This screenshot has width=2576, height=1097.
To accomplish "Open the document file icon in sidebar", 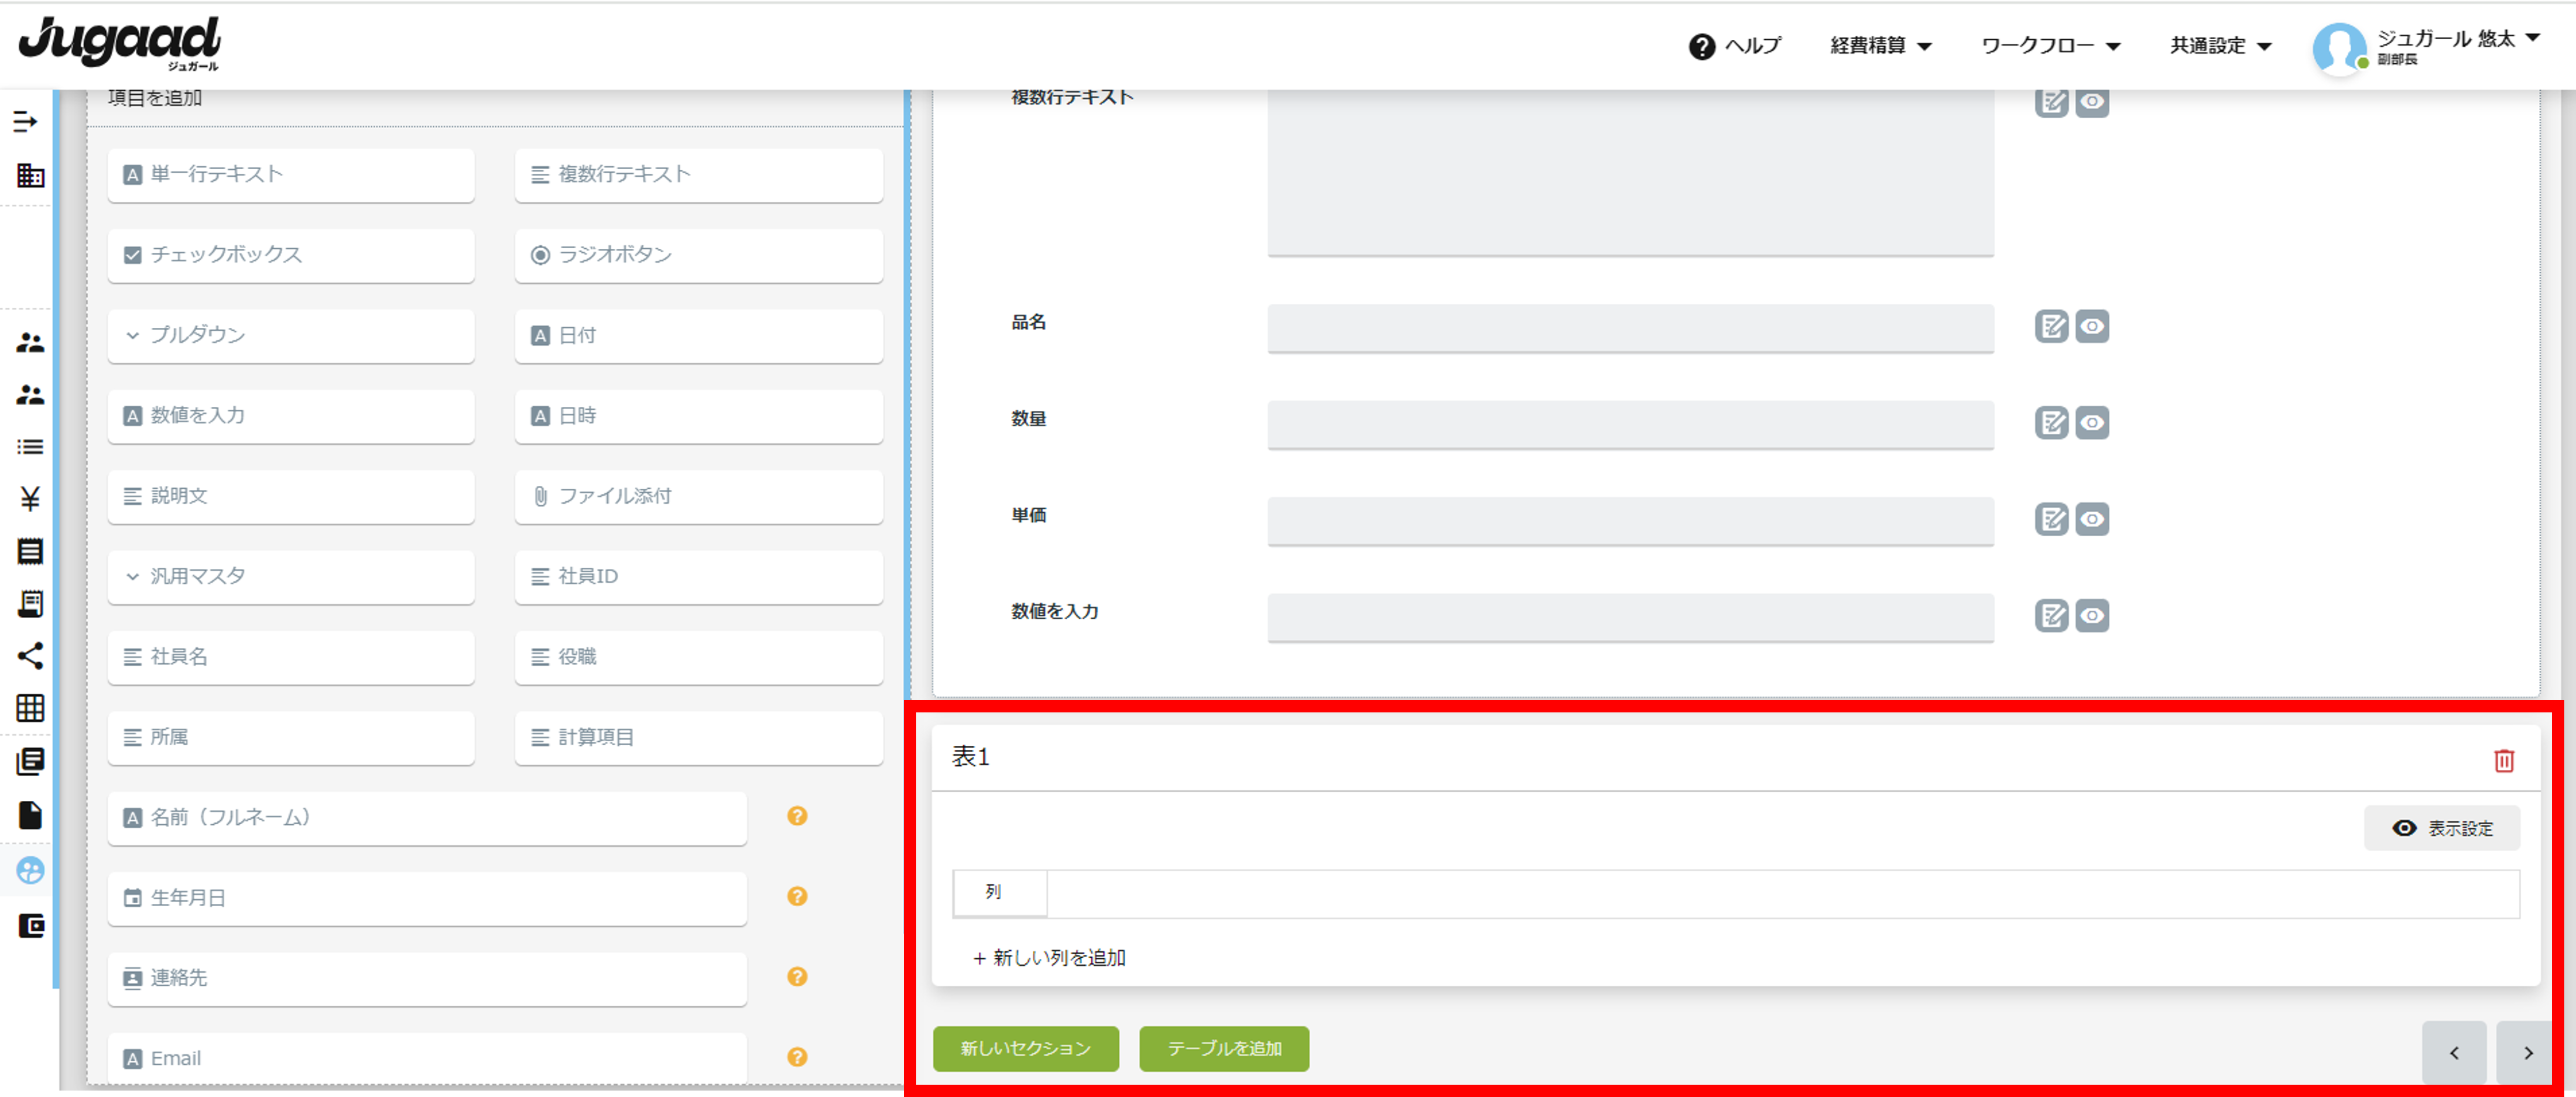I will 30,815.
